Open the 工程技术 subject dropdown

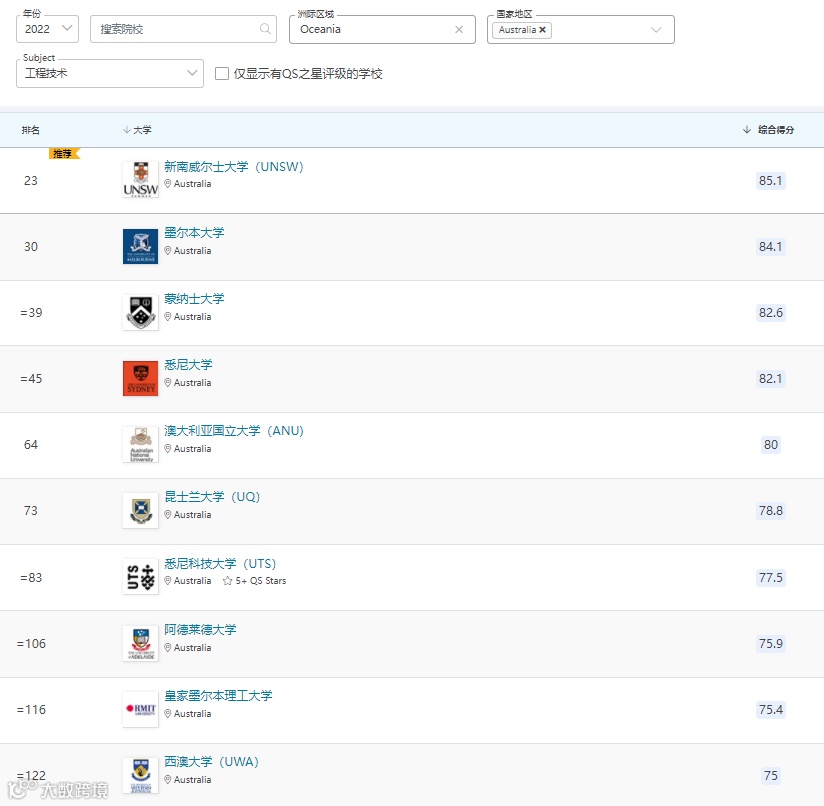110,73
